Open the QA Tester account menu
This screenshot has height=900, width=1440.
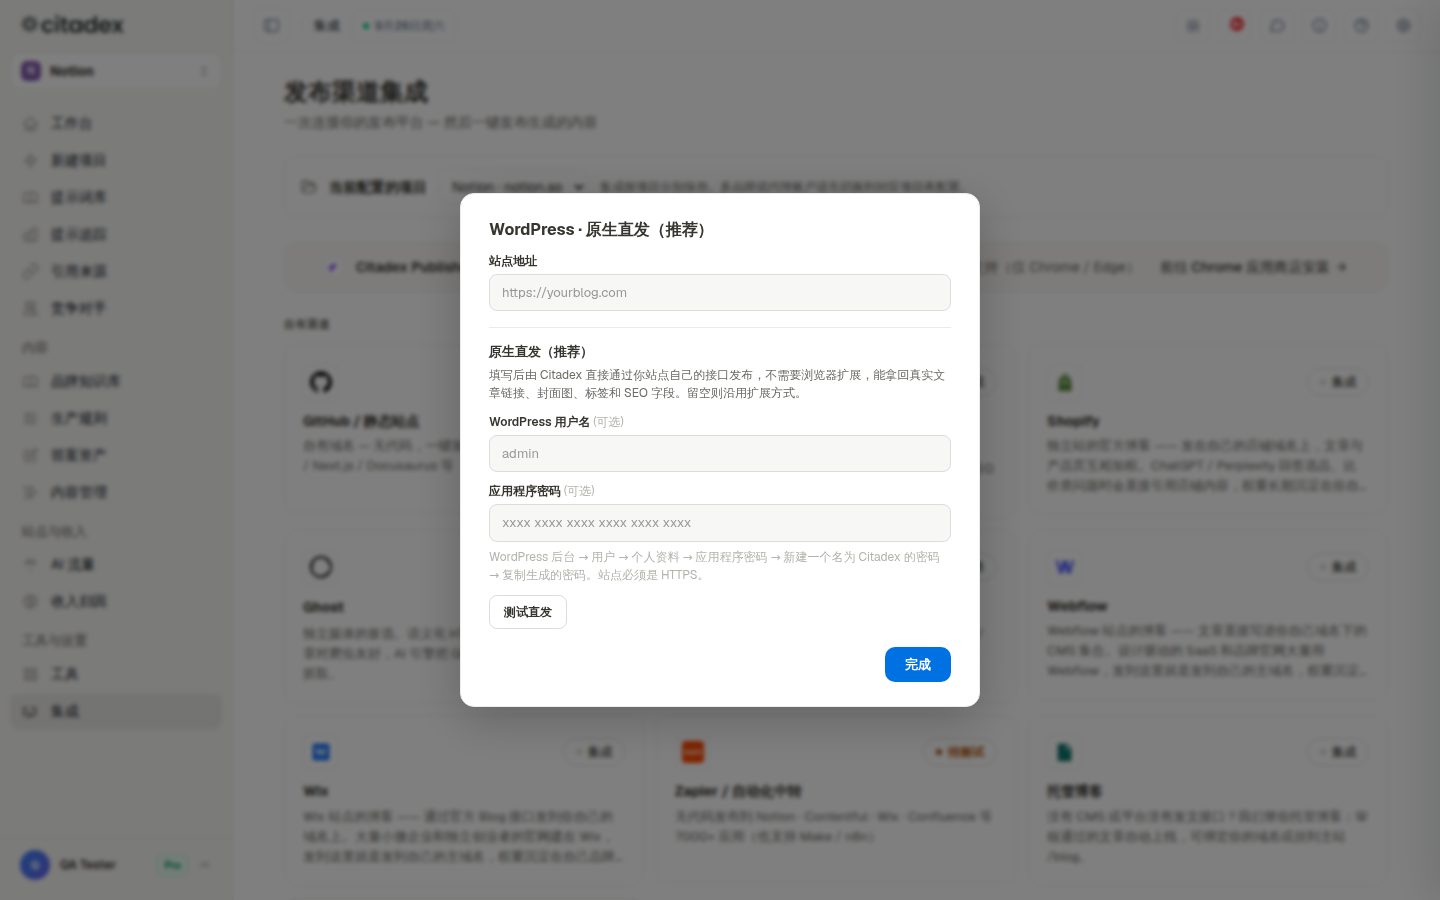[x=116, y=864]
